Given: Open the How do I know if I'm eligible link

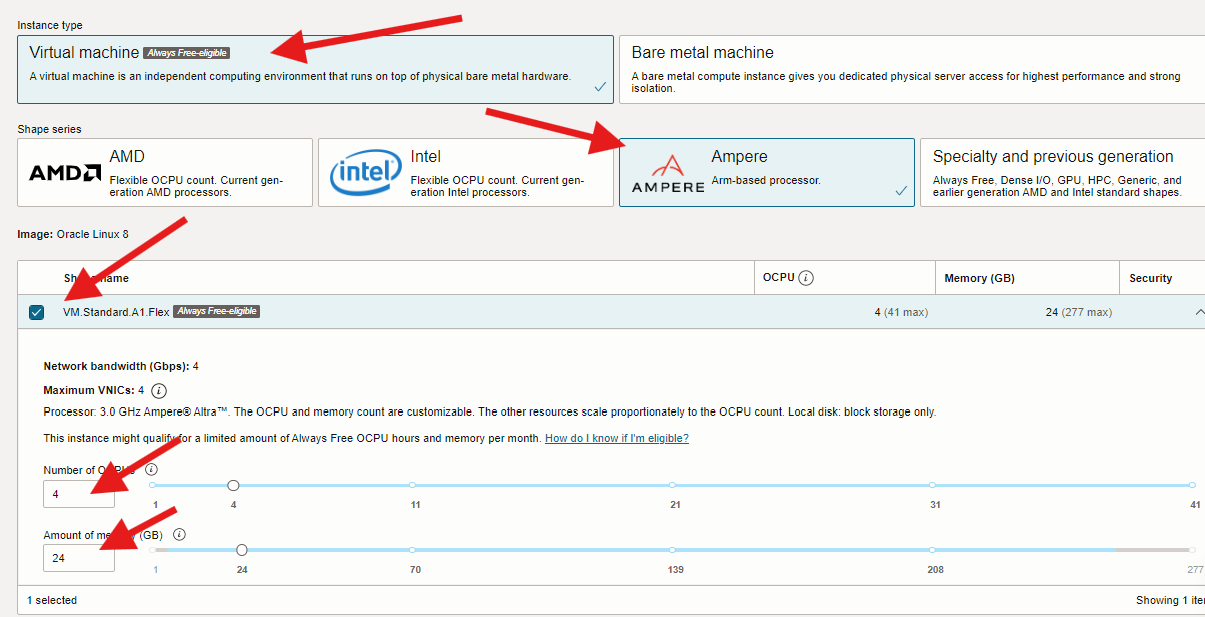Looking at the screenshot, I should (x=615, y=437).
